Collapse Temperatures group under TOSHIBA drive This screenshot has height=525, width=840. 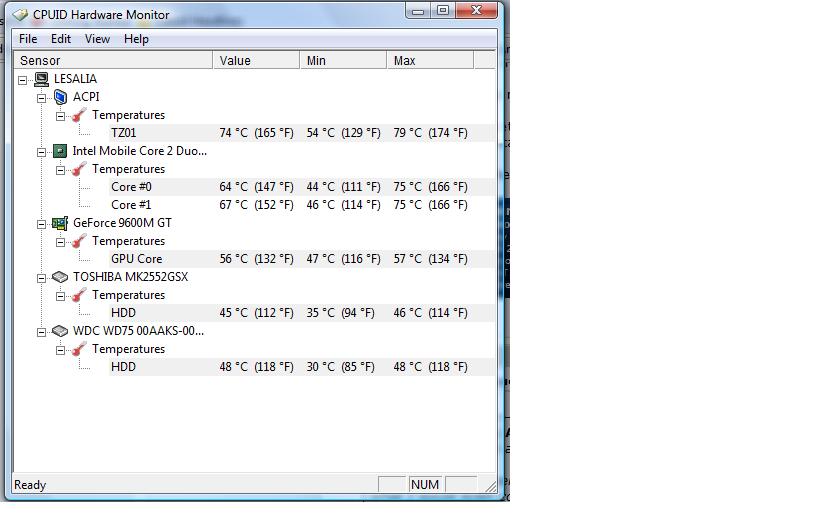[61, 297]
